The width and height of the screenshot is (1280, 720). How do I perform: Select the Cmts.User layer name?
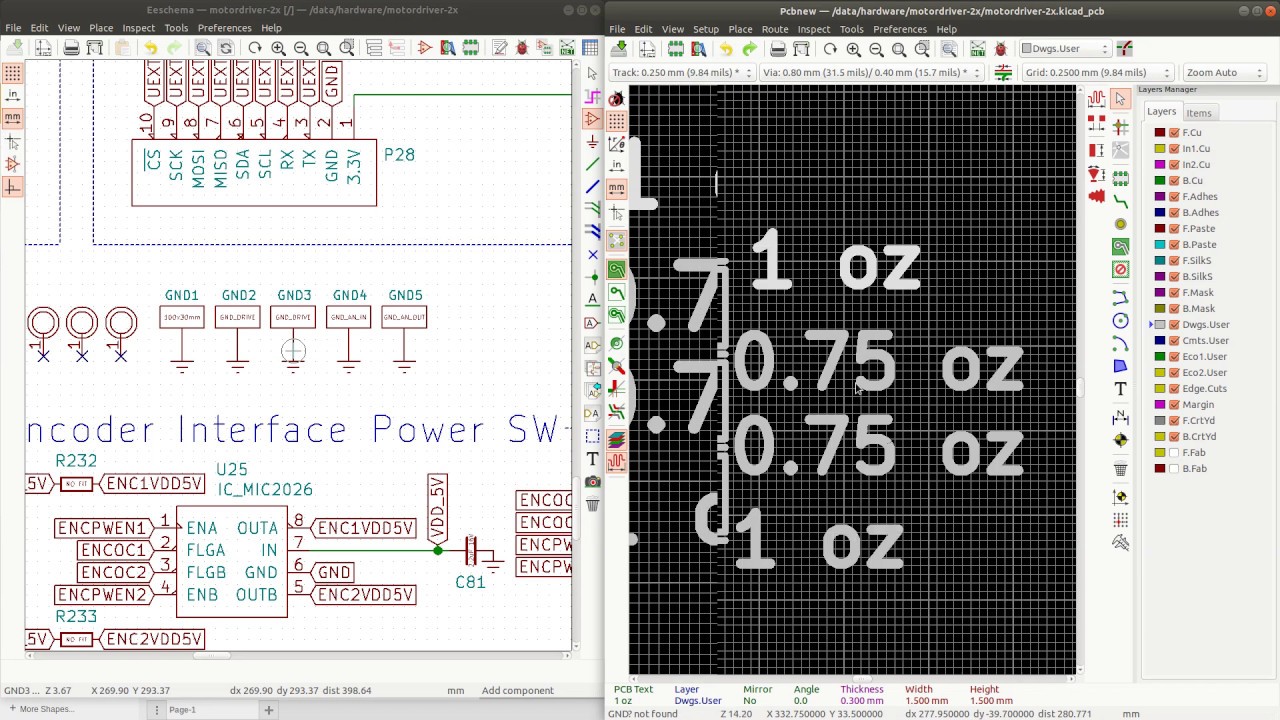pyautogui.click(x=1205, y=341)
